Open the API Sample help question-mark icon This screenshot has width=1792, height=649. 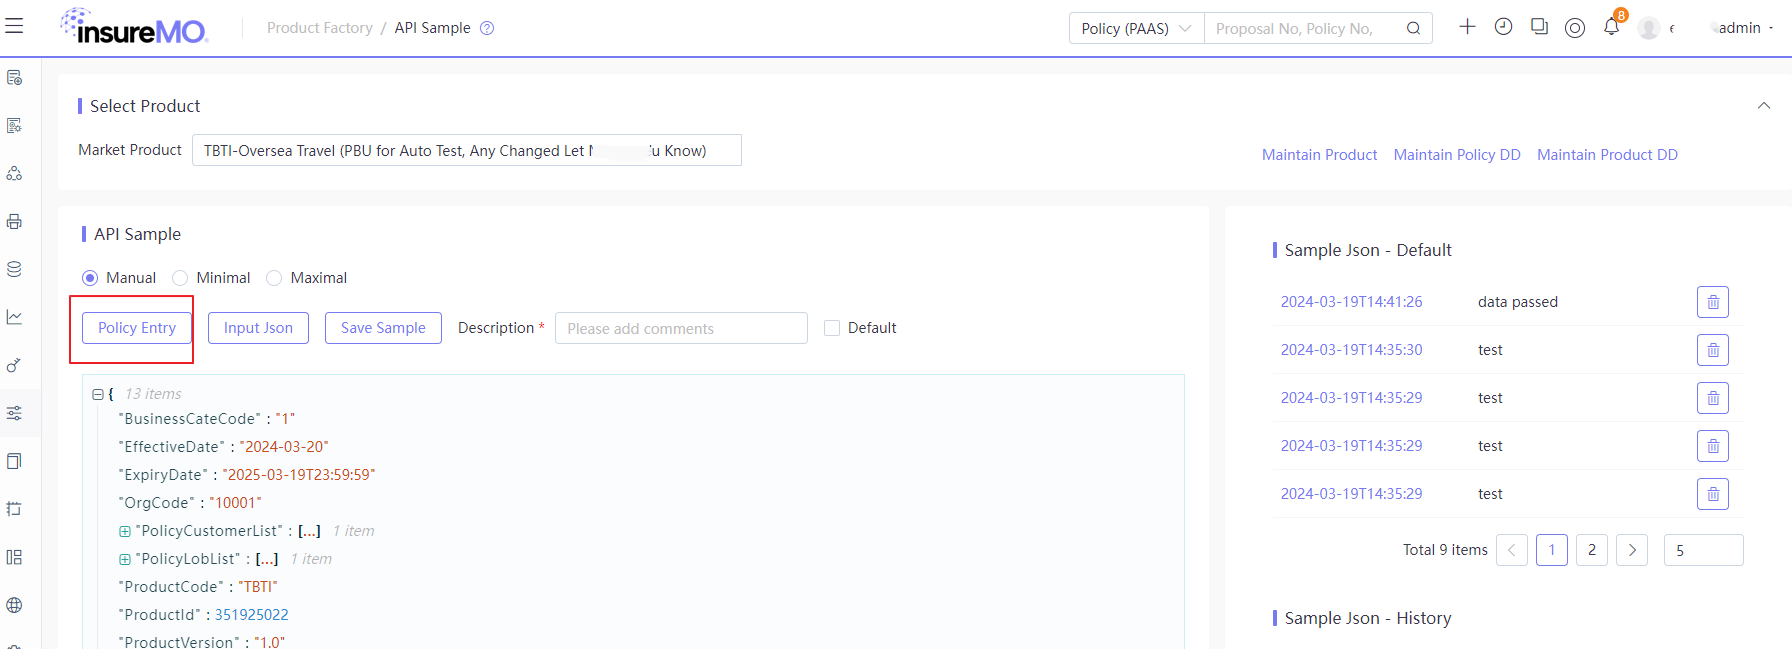click(487, 28)
